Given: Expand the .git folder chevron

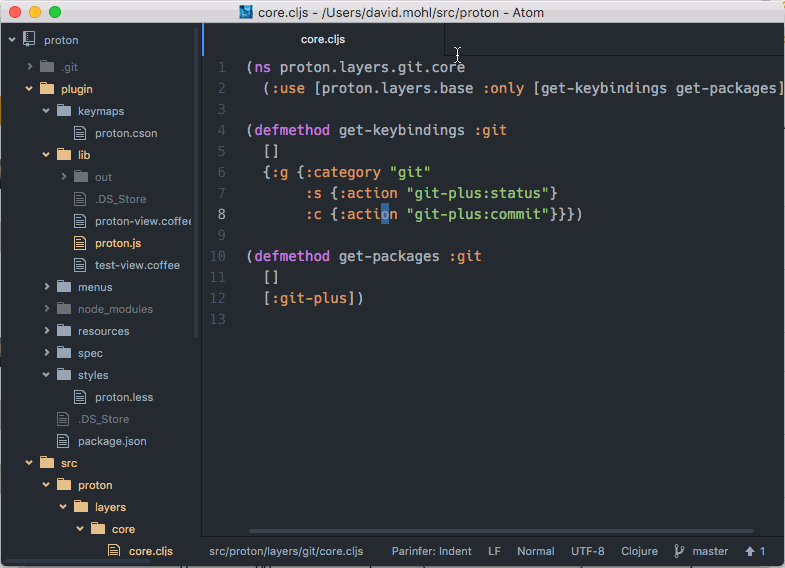Looking at the screenshot, I should tap(30, 66).
